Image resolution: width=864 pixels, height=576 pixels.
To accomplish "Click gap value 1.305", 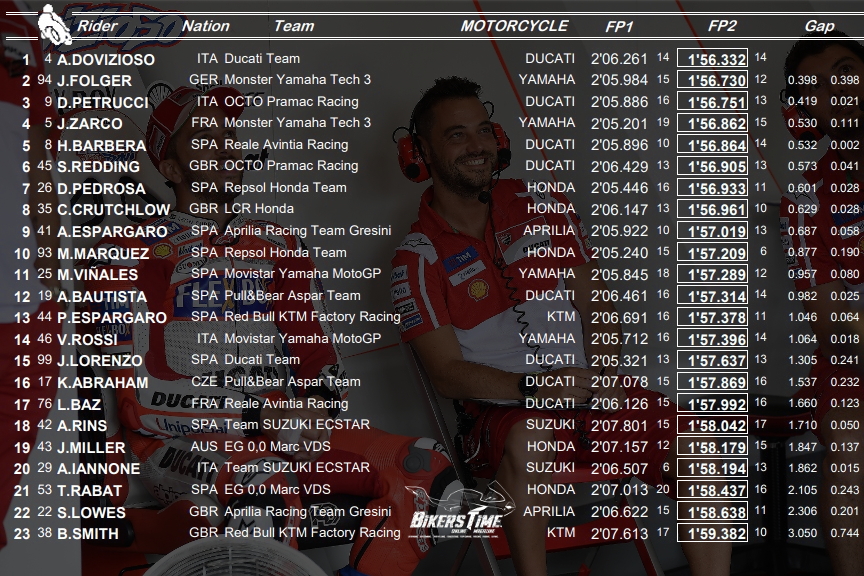I will tap(802, 360).
